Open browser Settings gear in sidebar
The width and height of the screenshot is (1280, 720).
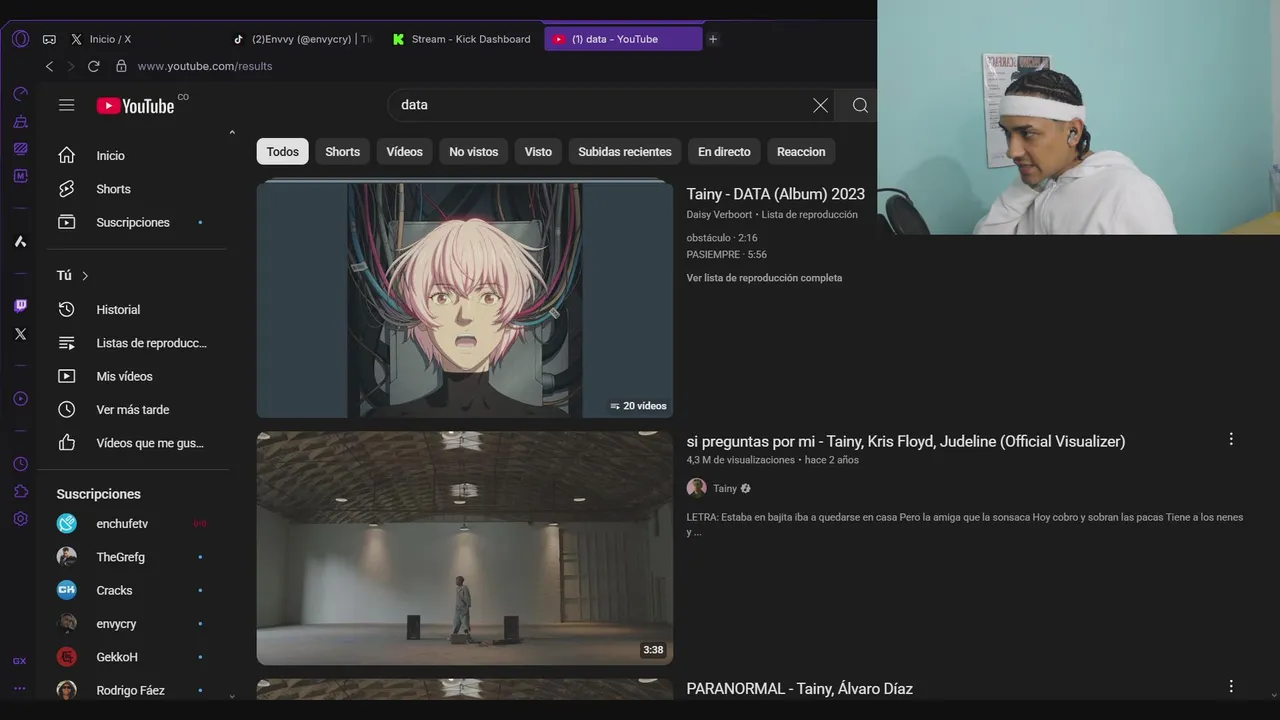coord(20,519)
